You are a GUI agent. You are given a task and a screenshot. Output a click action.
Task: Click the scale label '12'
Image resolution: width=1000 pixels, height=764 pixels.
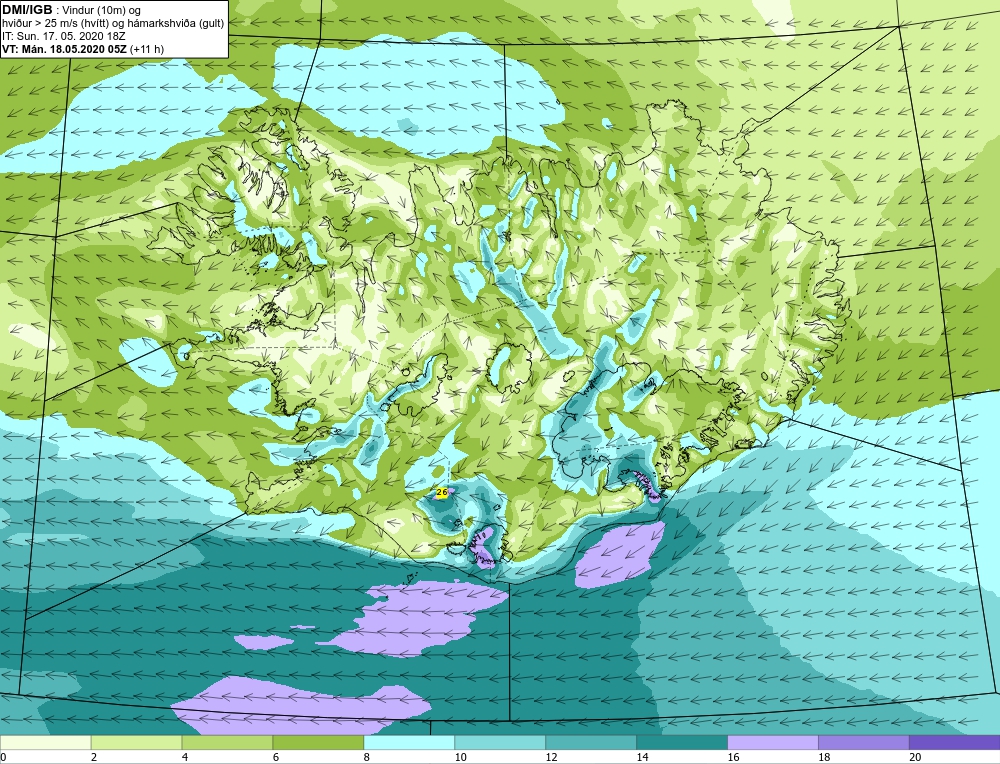point(551,758)
